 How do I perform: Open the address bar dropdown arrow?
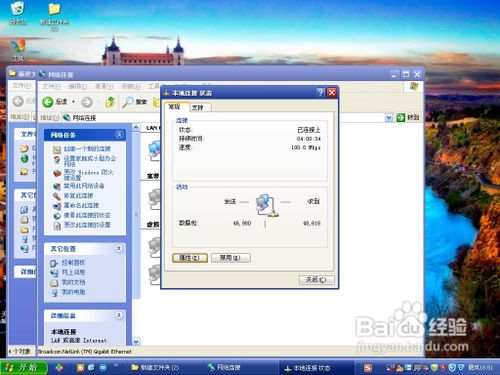[x=389, y=117]
